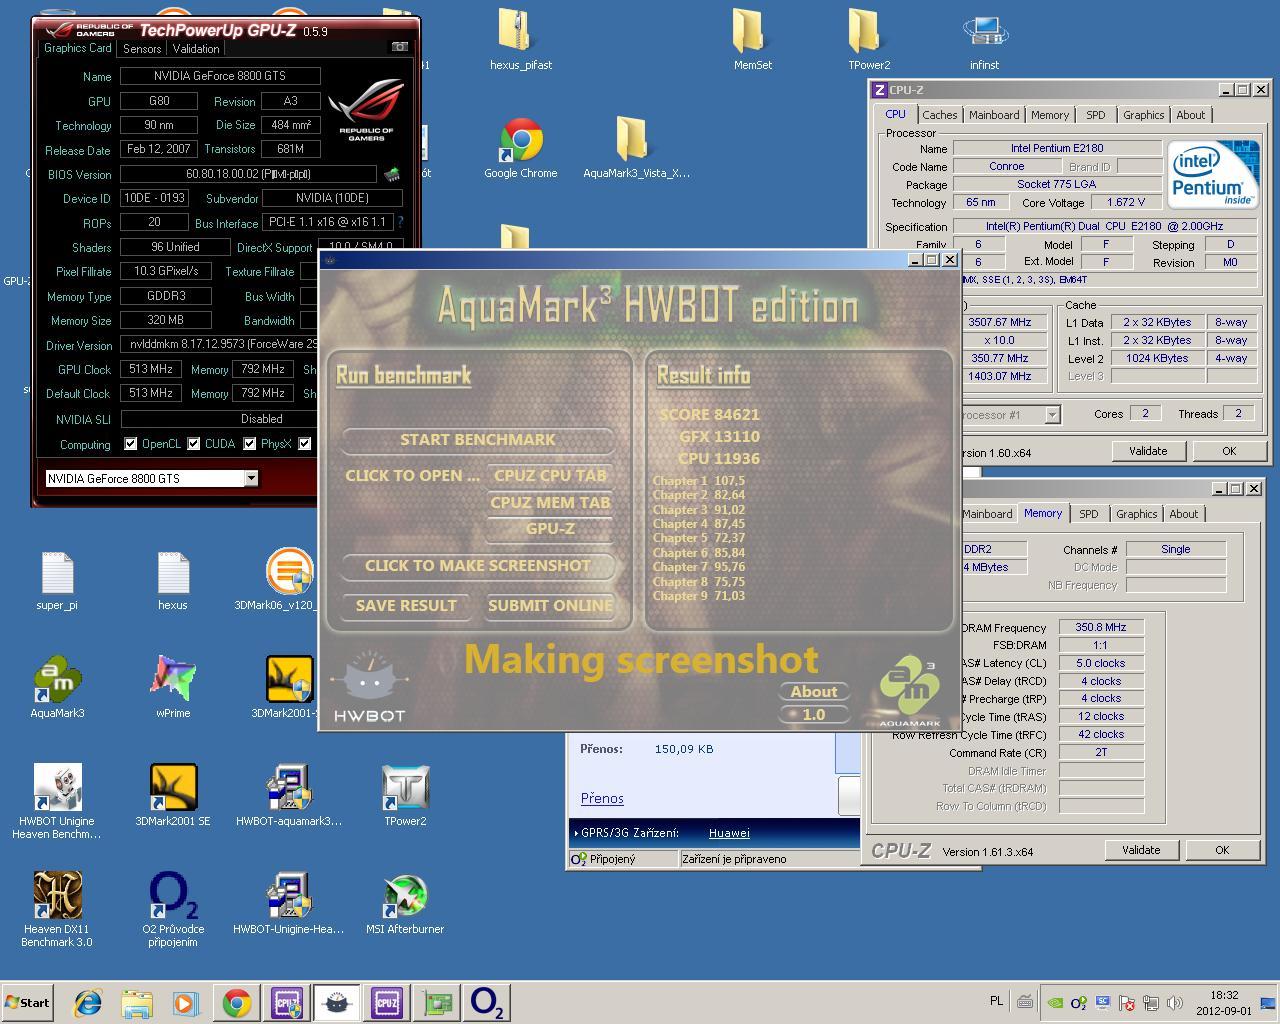This screenshot has width=1280, height=1024.
Task: Click Validate in lower CPU-Z Memory window
Action: click(1141, 850)
